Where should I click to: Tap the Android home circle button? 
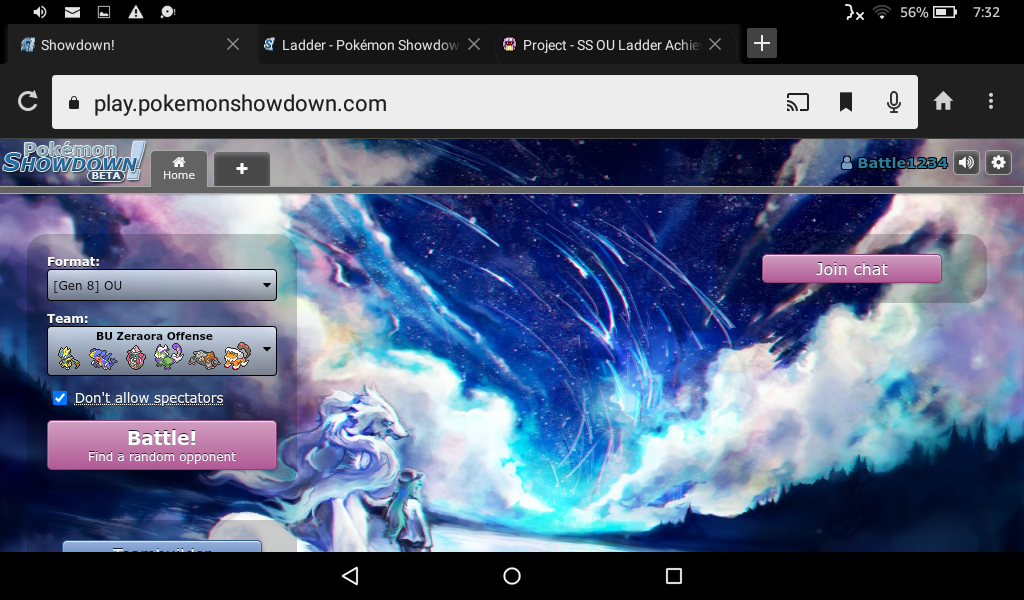(512, 575)
